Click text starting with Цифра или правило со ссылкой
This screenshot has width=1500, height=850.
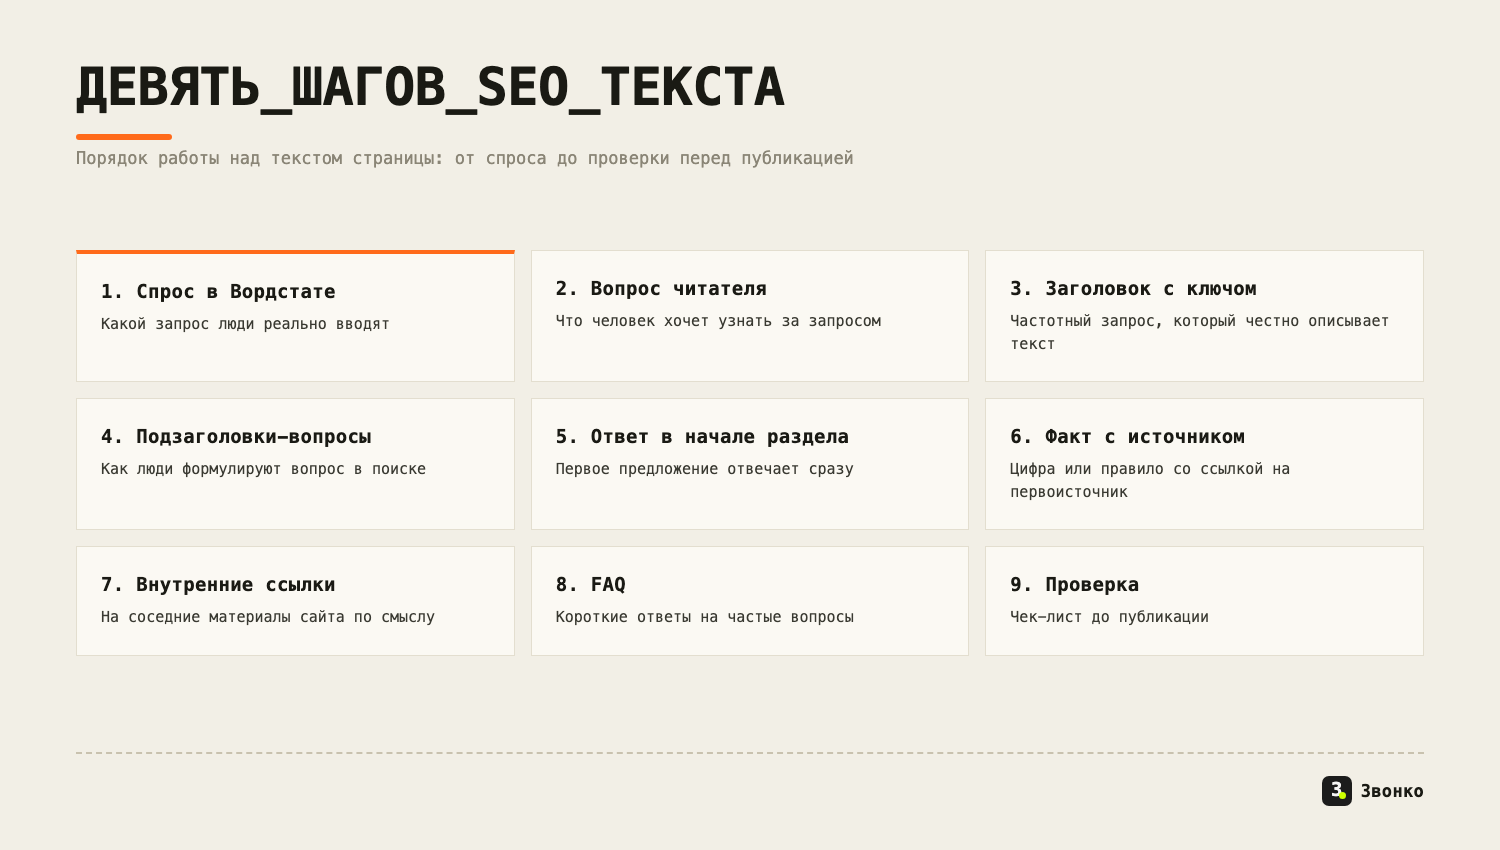pyautogui.click(x=1150, y=480)
